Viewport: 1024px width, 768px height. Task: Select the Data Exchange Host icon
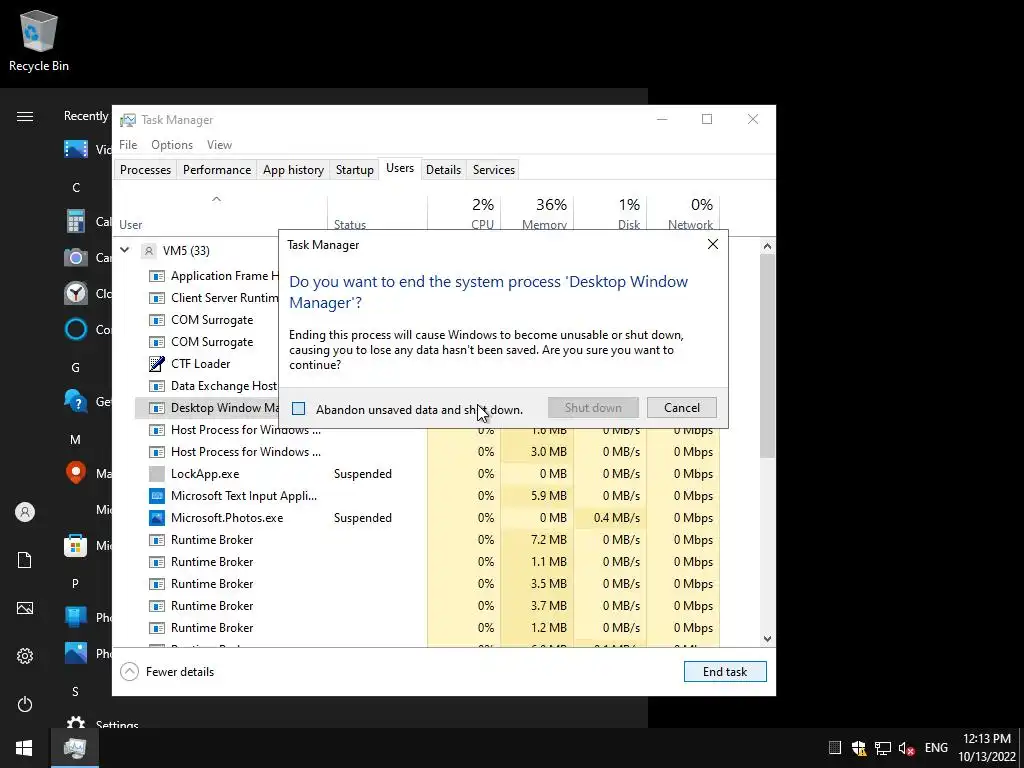pos(157,386)
